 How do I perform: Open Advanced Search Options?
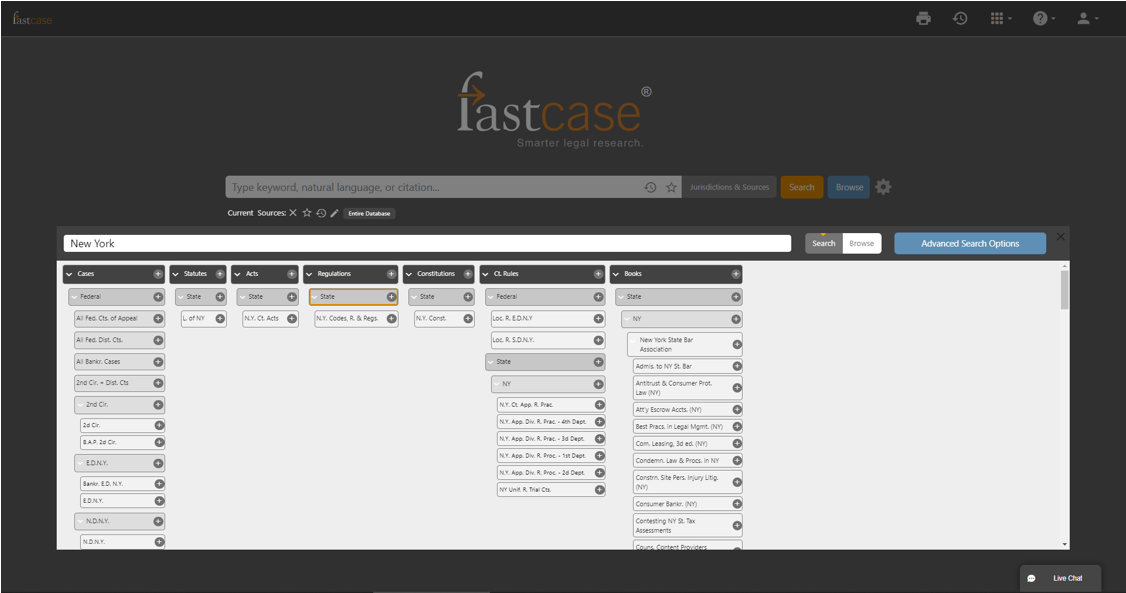click(969, 243)
